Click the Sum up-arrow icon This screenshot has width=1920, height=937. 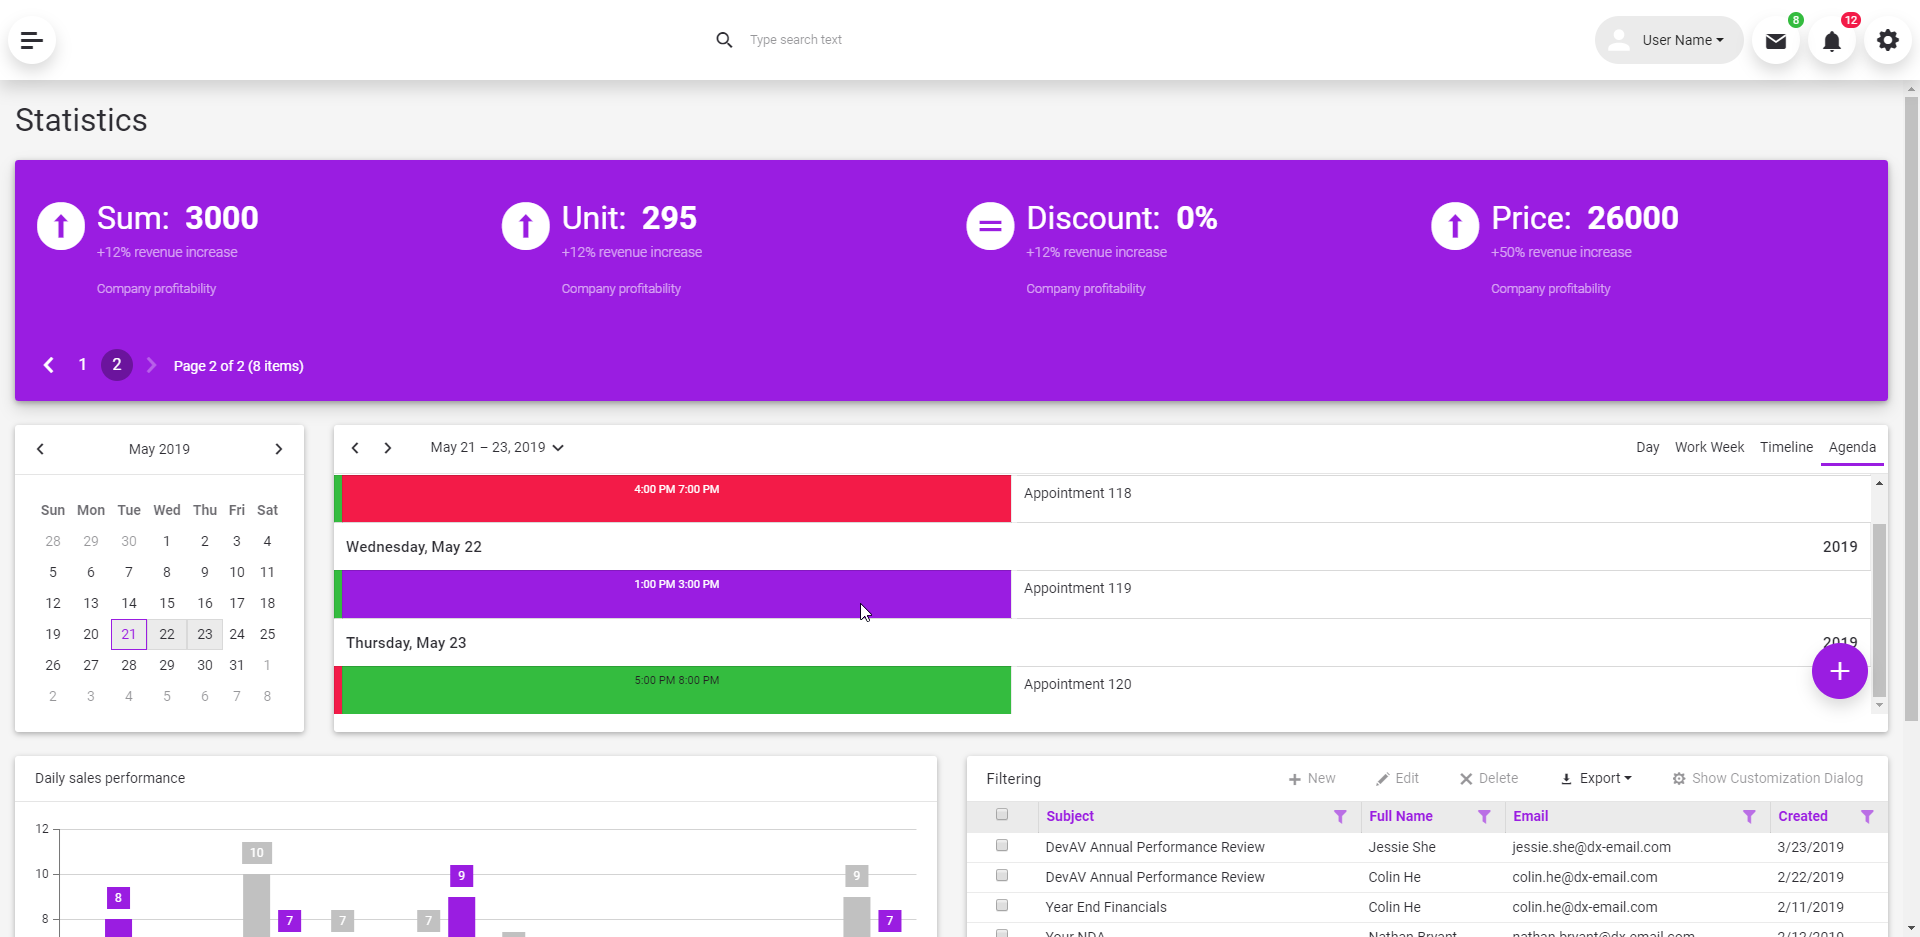pos(61,226)
